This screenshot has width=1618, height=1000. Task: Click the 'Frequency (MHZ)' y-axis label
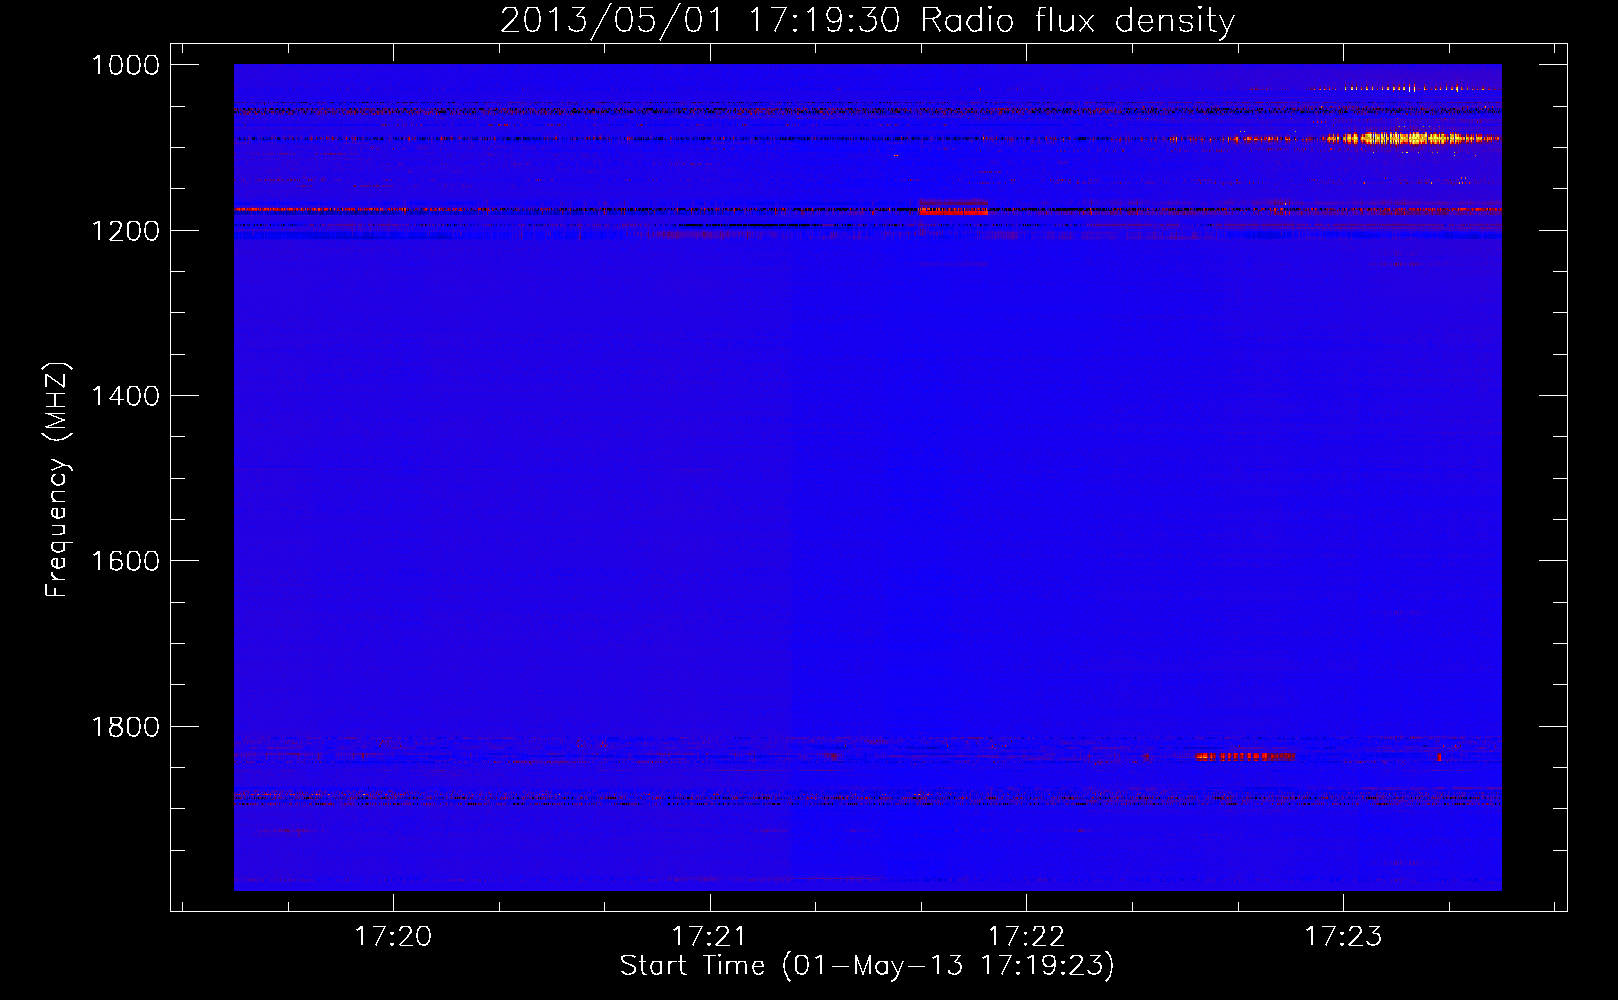point(57,480)
